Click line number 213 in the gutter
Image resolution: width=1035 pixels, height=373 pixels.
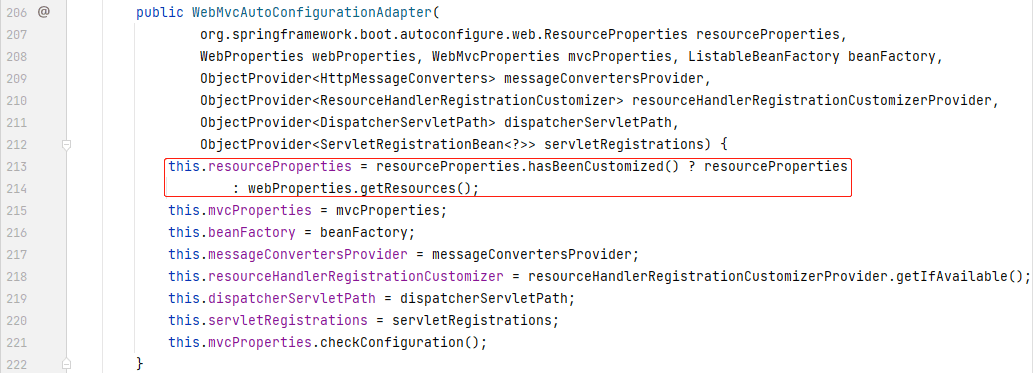click(x=16, y=166)
